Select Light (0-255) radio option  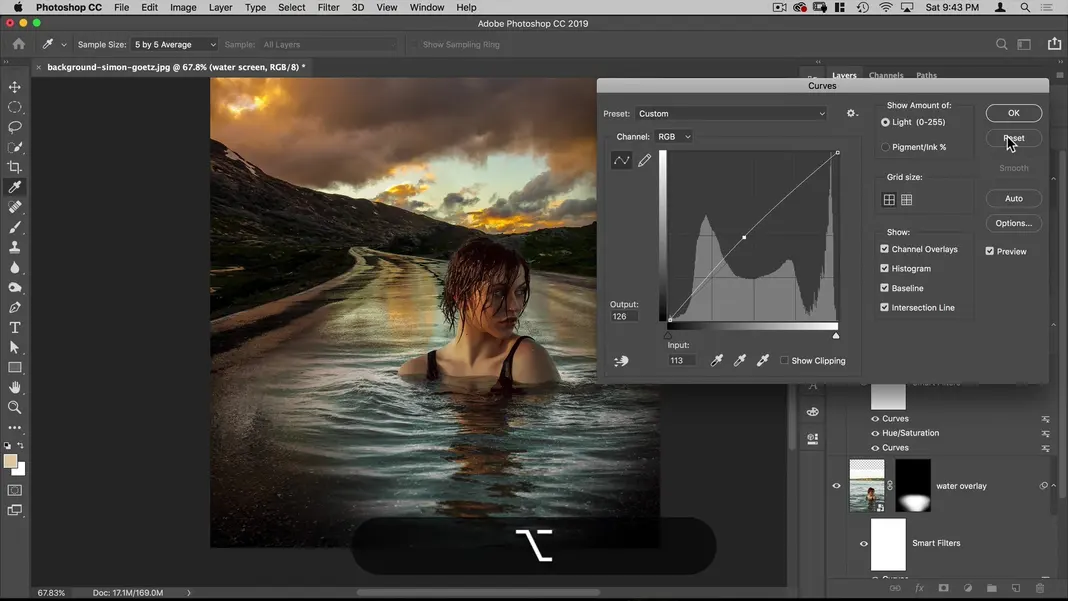pyautogui.click(x=885, y=123)
